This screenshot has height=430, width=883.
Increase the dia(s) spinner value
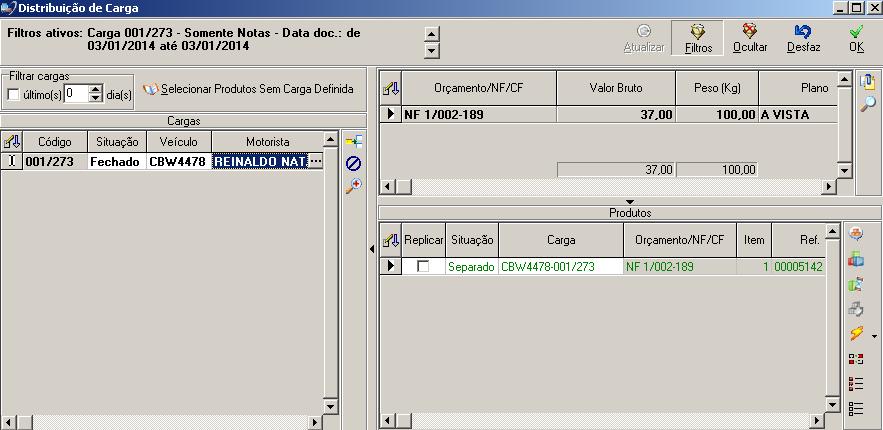pos(96,90)
